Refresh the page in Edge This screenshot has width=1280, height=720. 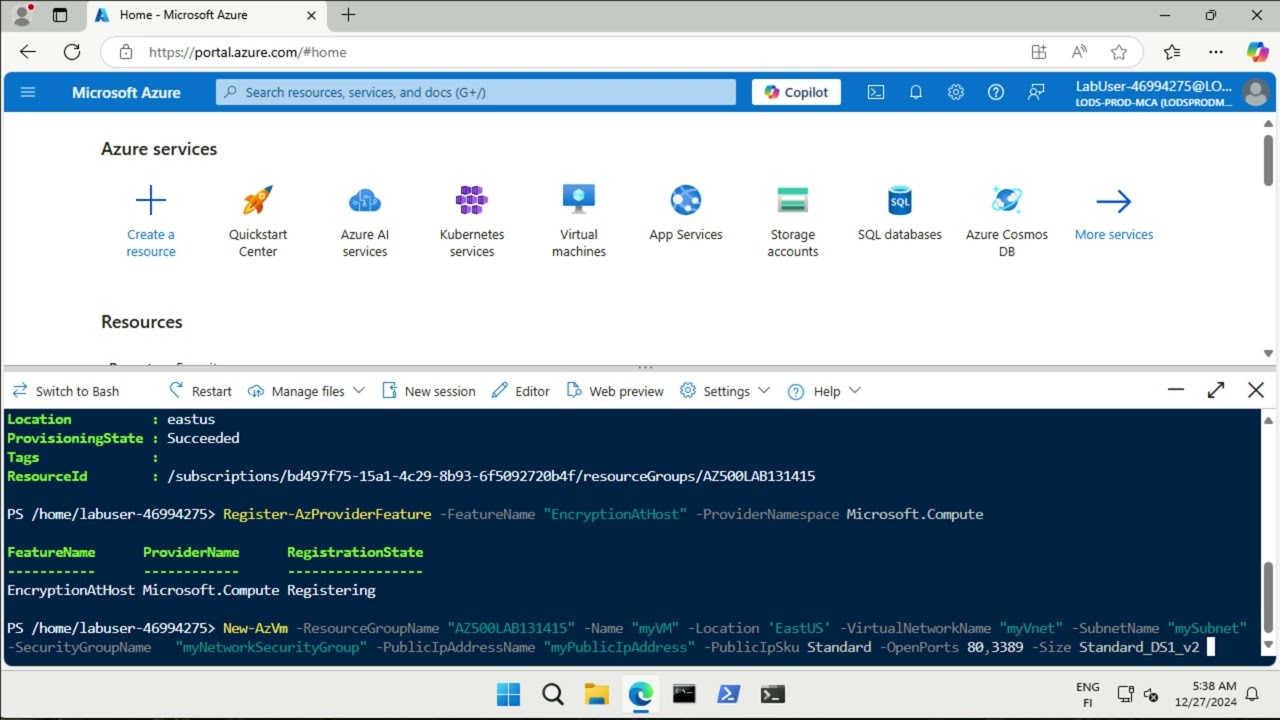(x=72, y=52)
